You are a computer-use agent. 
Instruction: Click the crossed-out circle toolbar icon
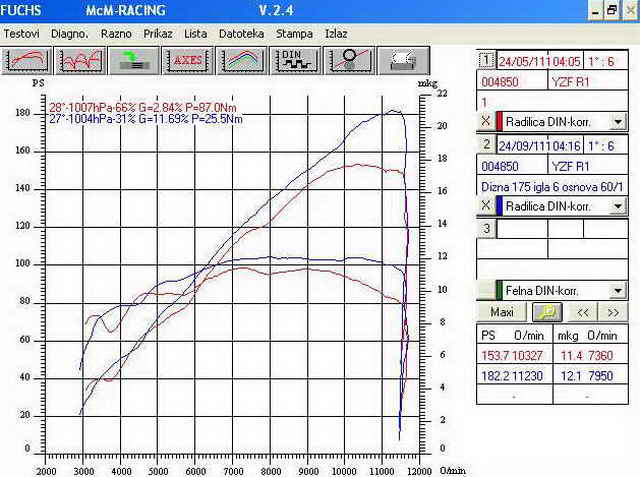click(x=348, y=59)
